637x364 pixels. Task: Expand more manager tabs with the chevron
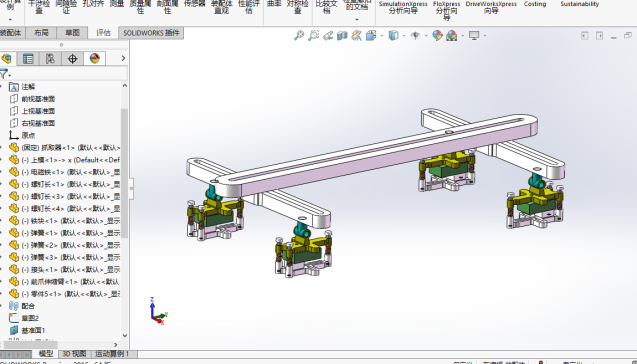coord(123,58)
